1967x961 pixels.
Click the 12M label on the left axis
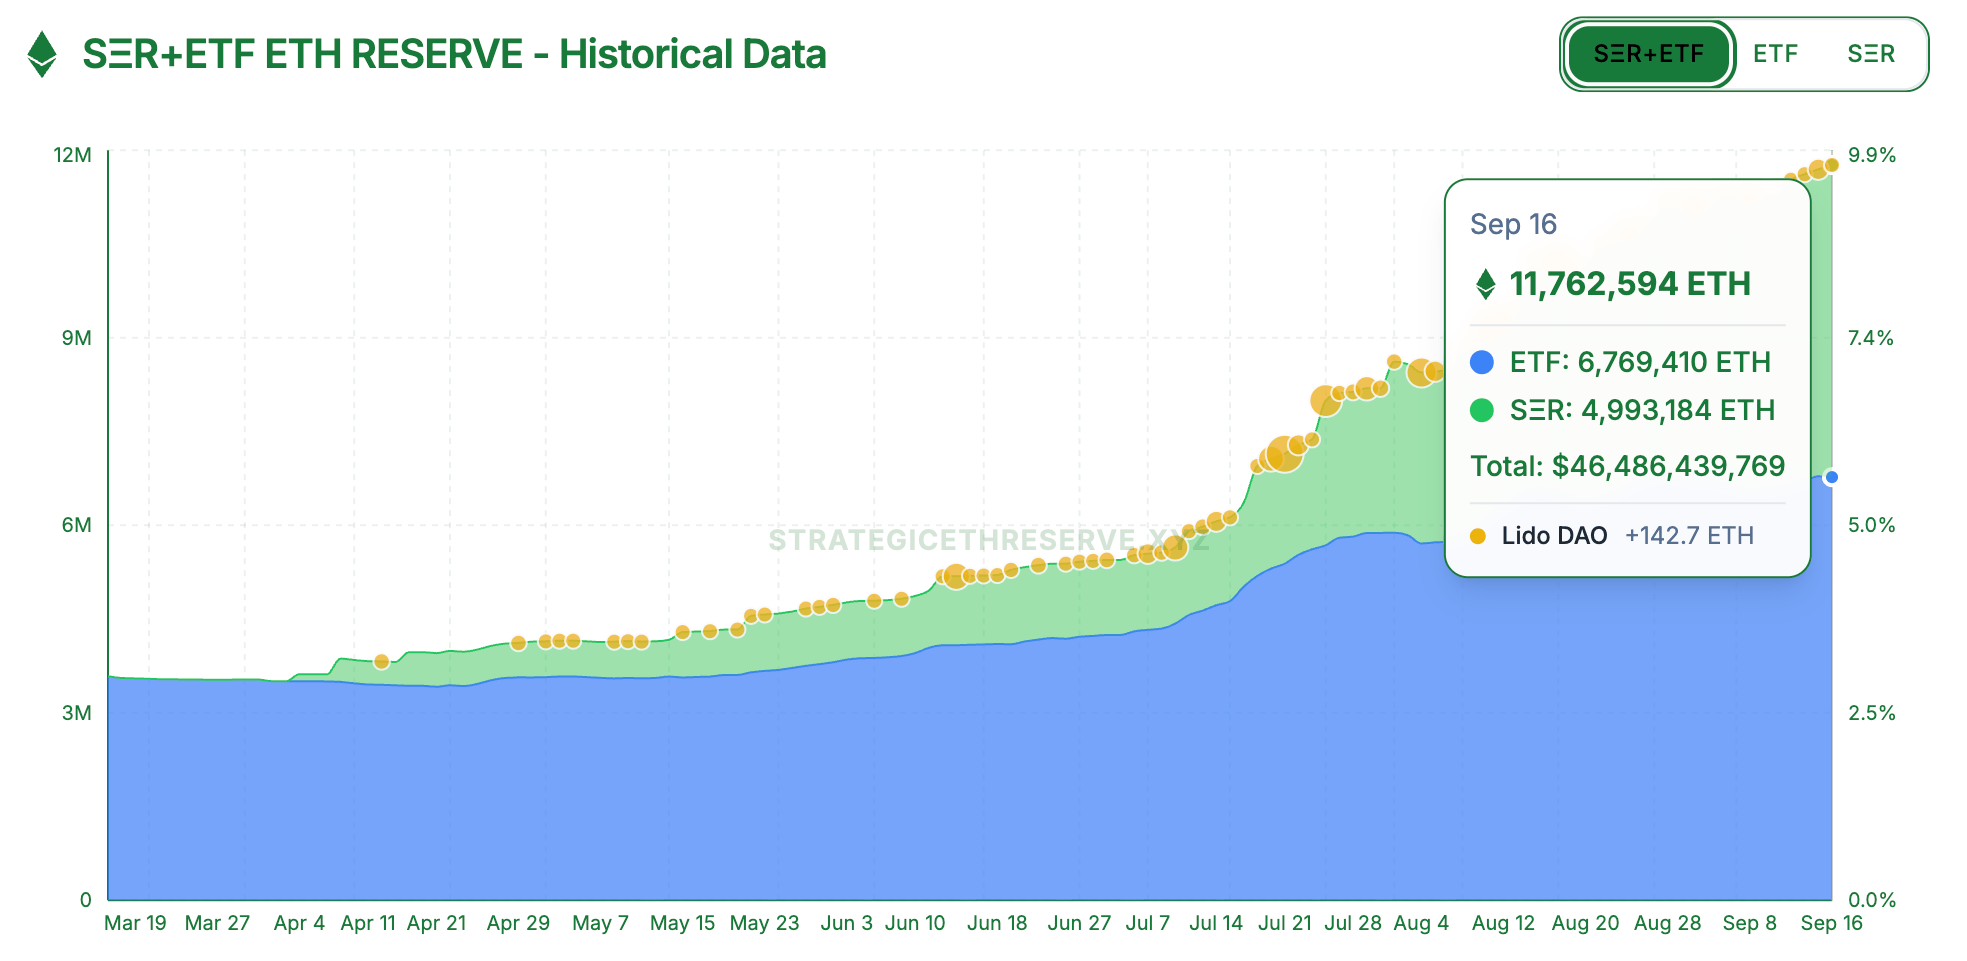[72, 155]
